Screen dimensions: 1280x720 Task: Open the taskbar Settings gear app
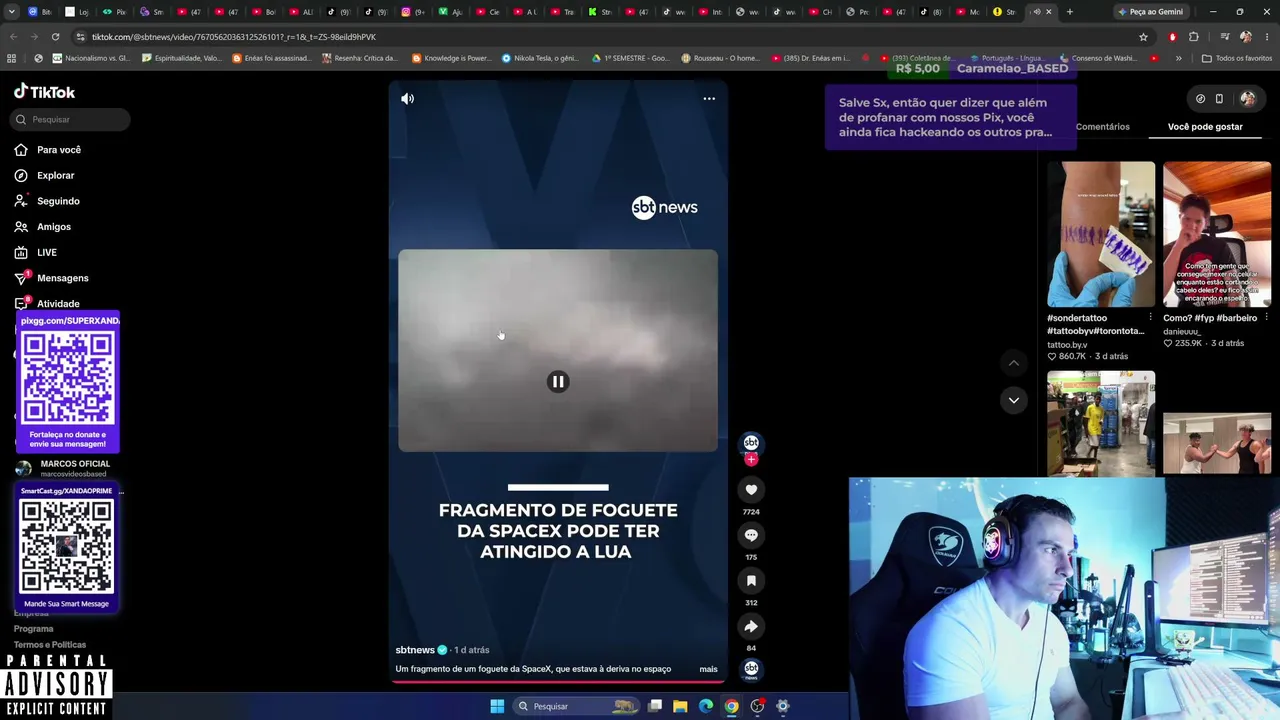click(783, 706)
